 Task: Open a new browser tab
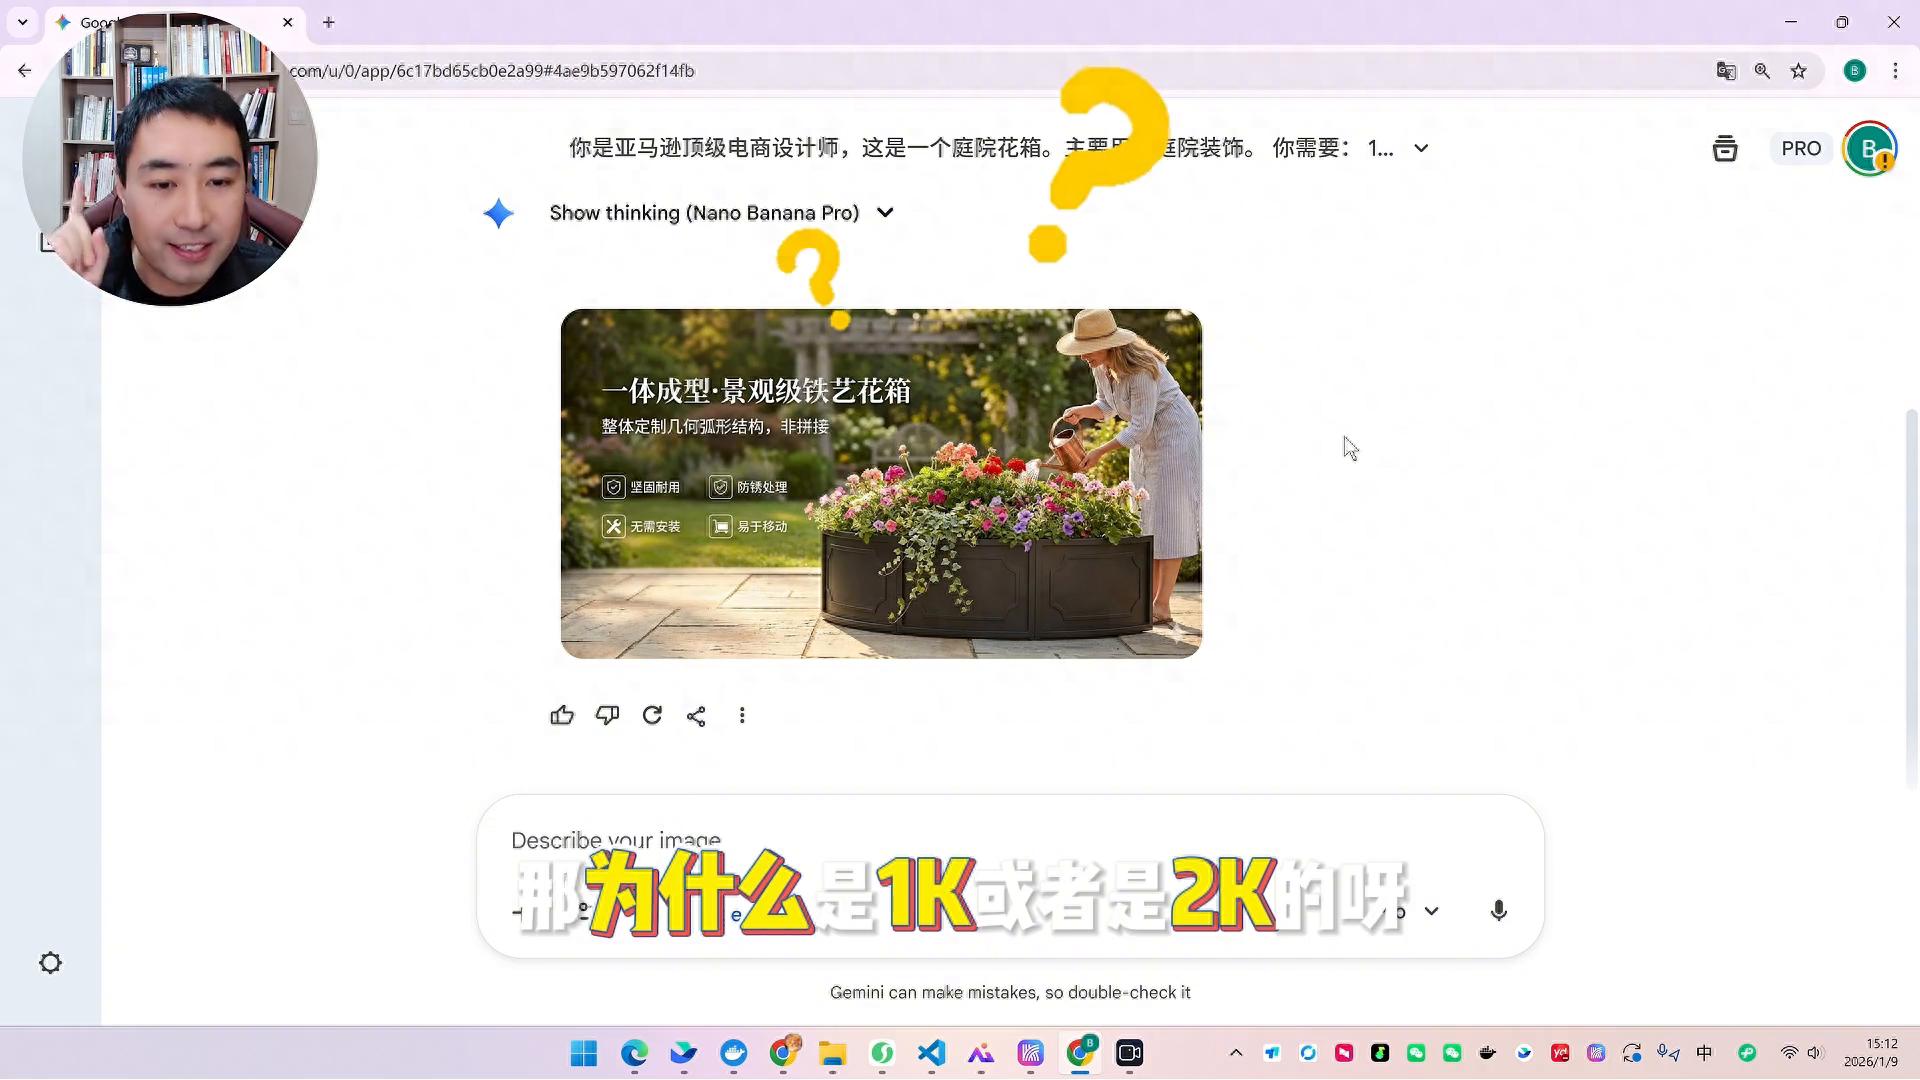328,22
